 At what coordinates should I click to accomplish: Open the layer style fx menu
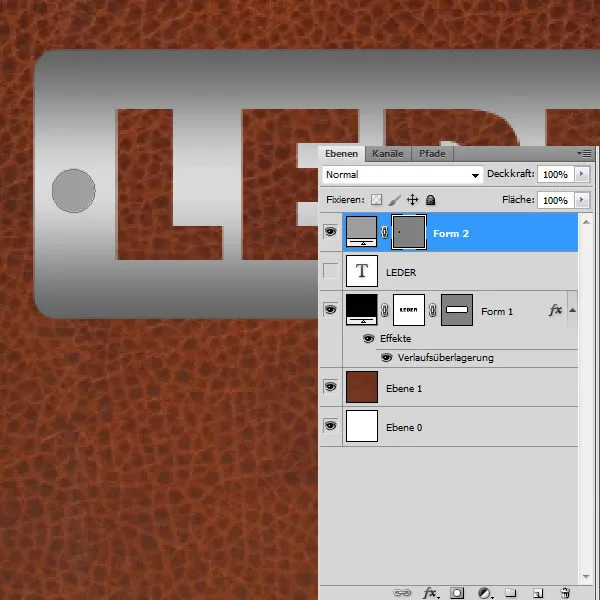430,592
